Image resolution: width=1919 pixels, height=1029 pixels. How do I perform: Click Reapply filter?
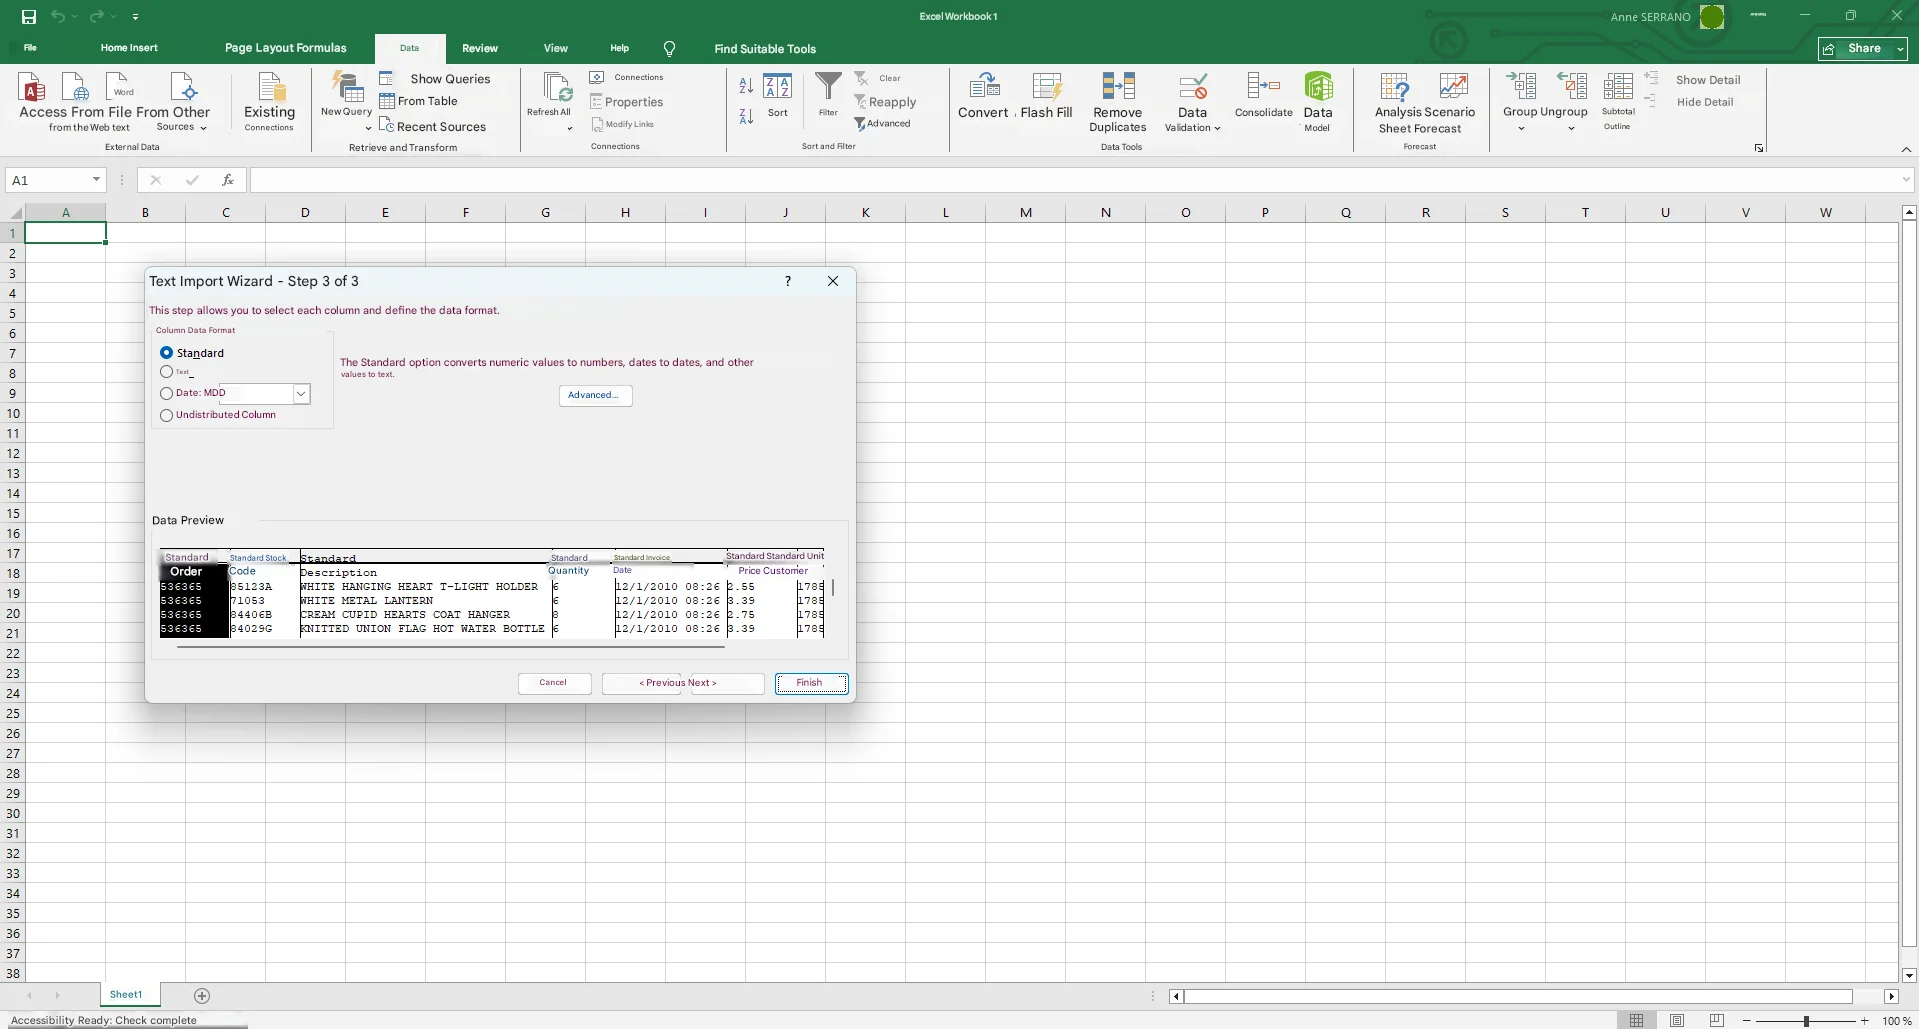pyautogui.click(x=885, y=102)
